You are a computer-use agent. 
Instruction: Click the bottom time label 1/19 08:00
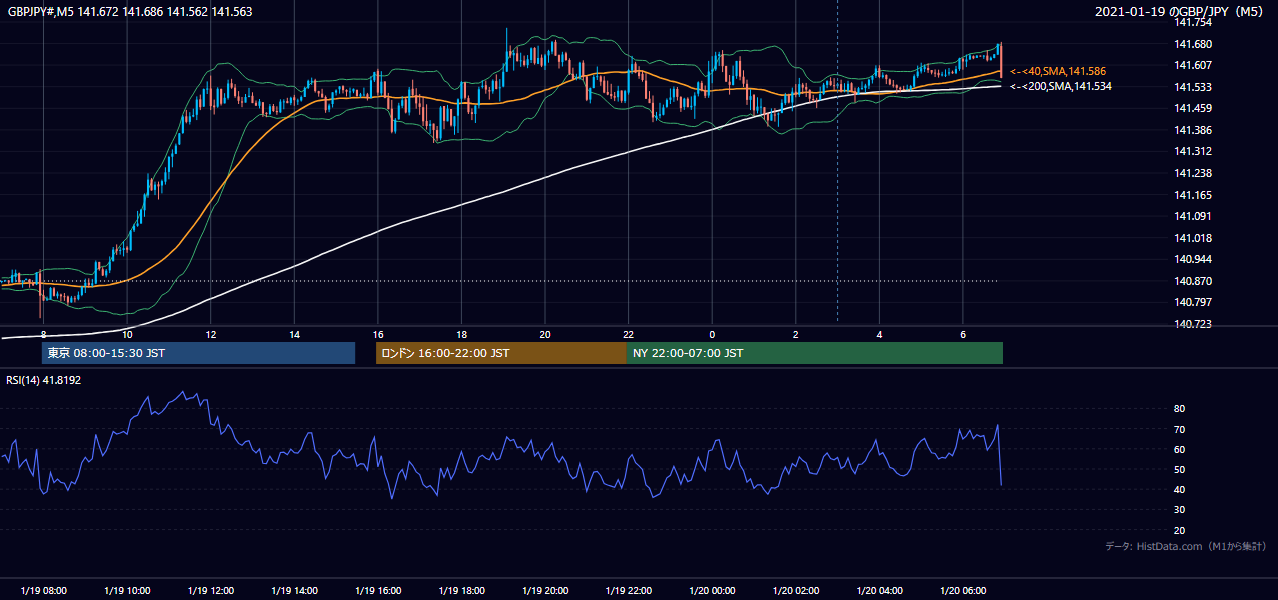43,591
